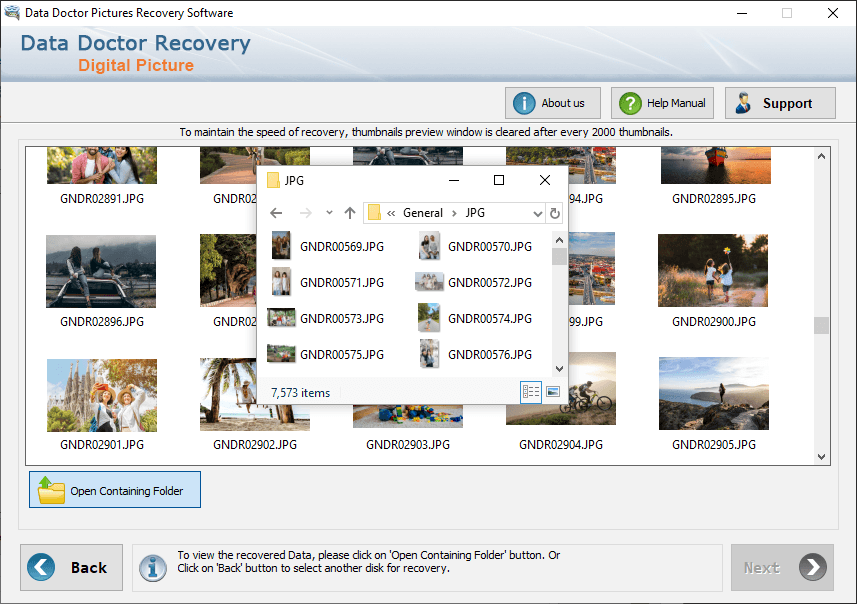Screen dimensions: 857x604
Task: Click the scroll up arrow of thumbnail panel
Action: [x=821, y=156]
